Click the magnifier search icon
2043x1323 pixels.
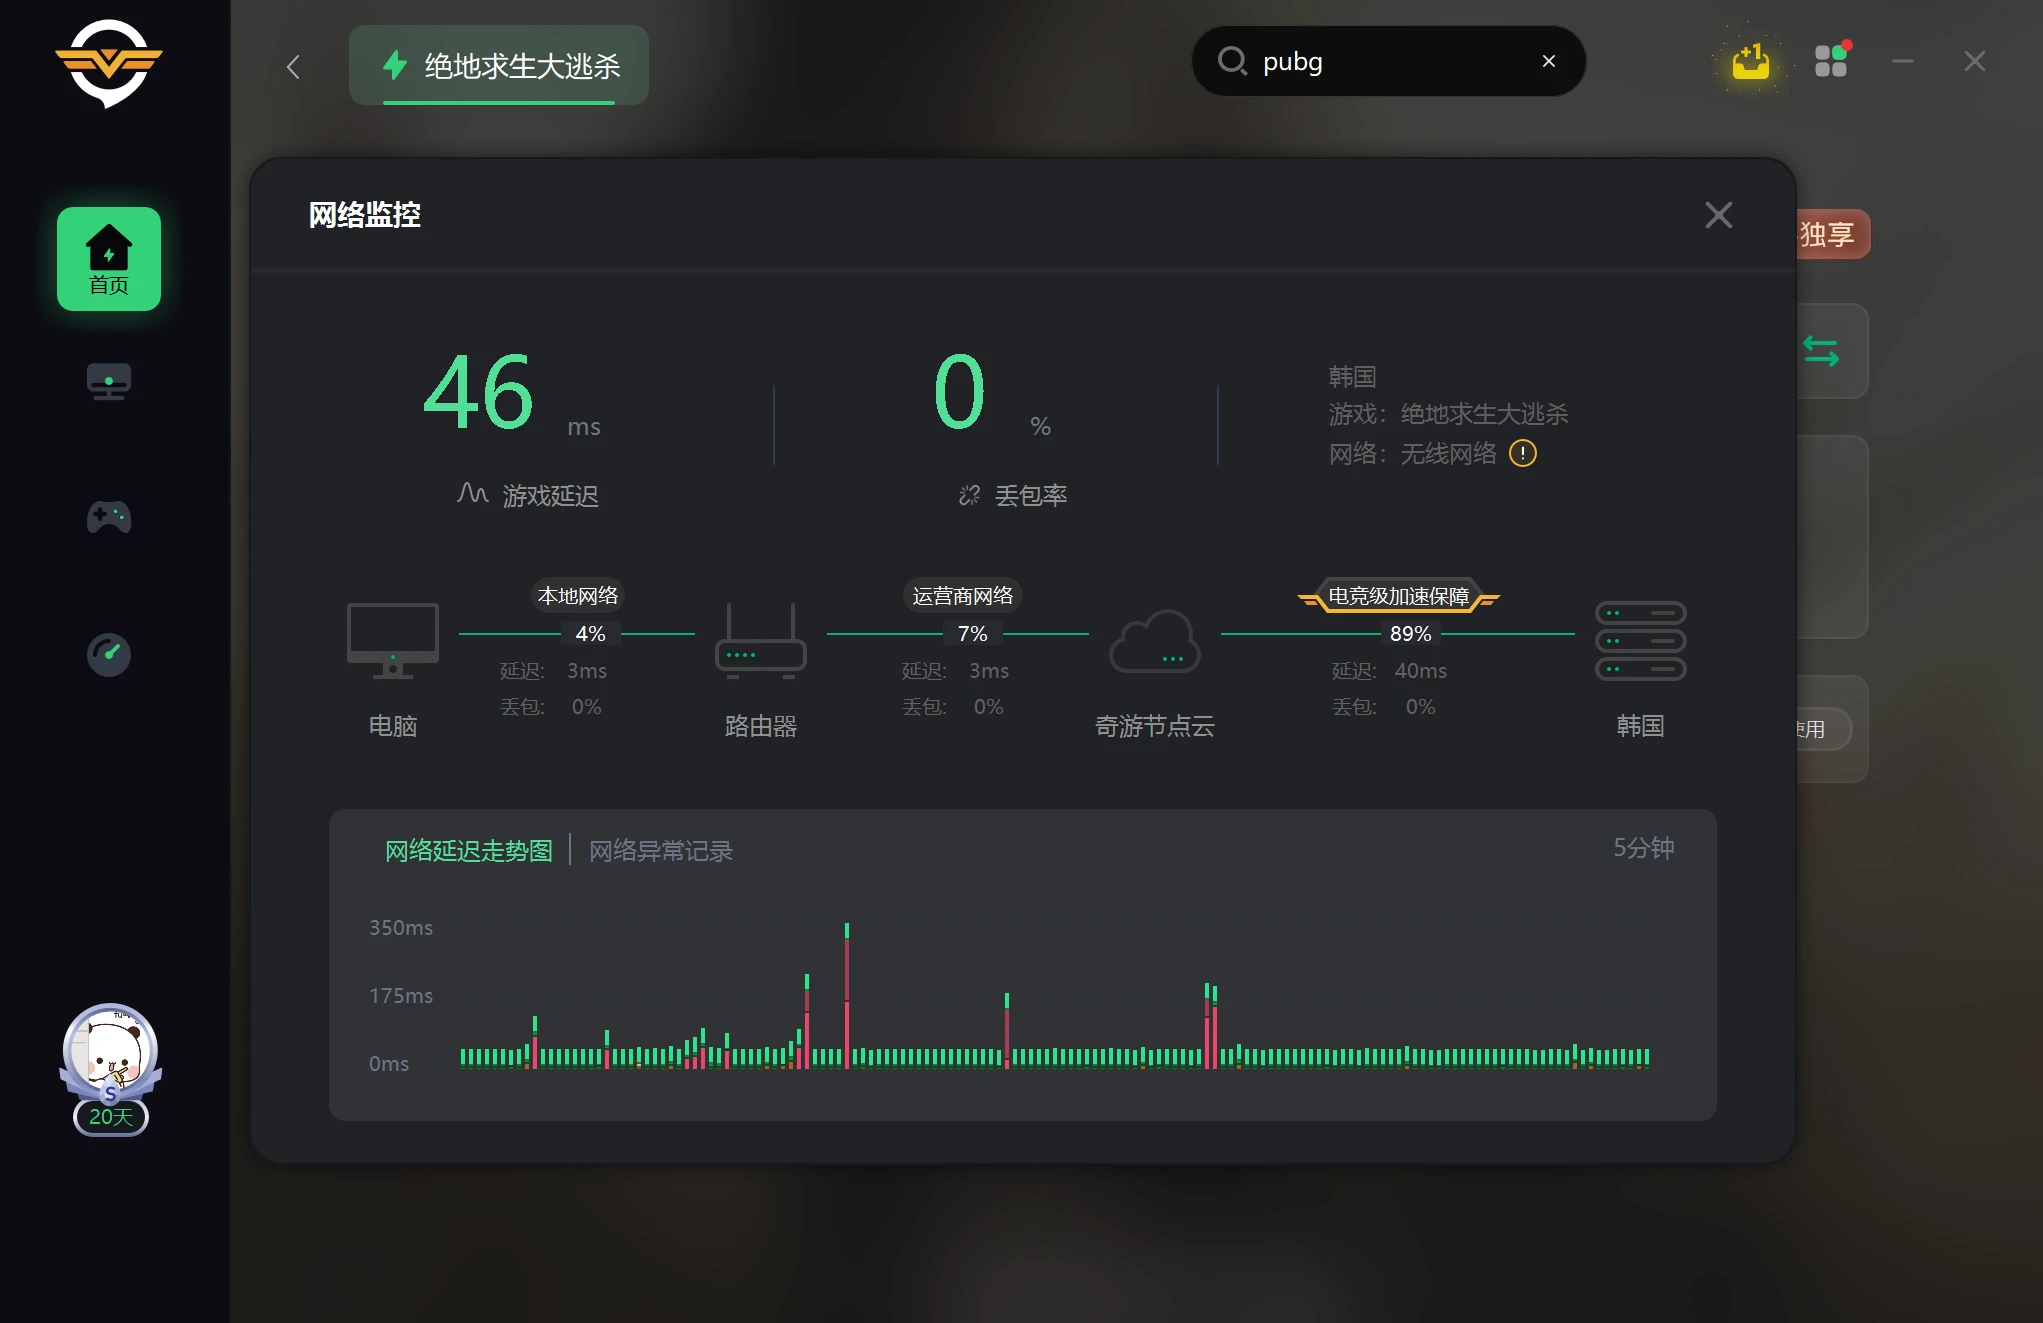click(x=1232, y=61)
